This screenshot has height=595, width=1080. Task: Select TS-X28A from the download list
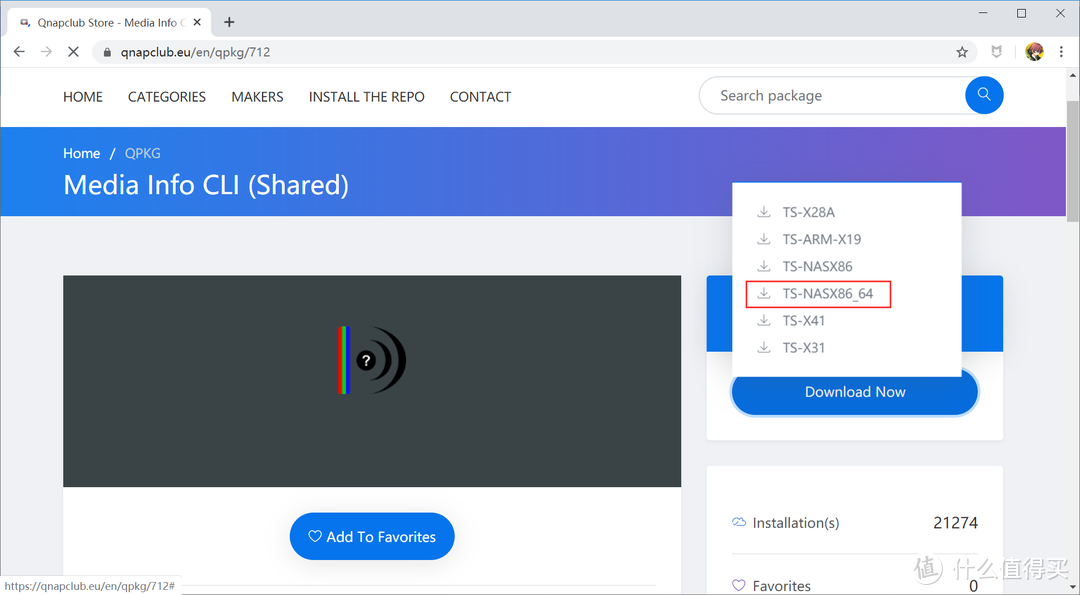point(809,212)
